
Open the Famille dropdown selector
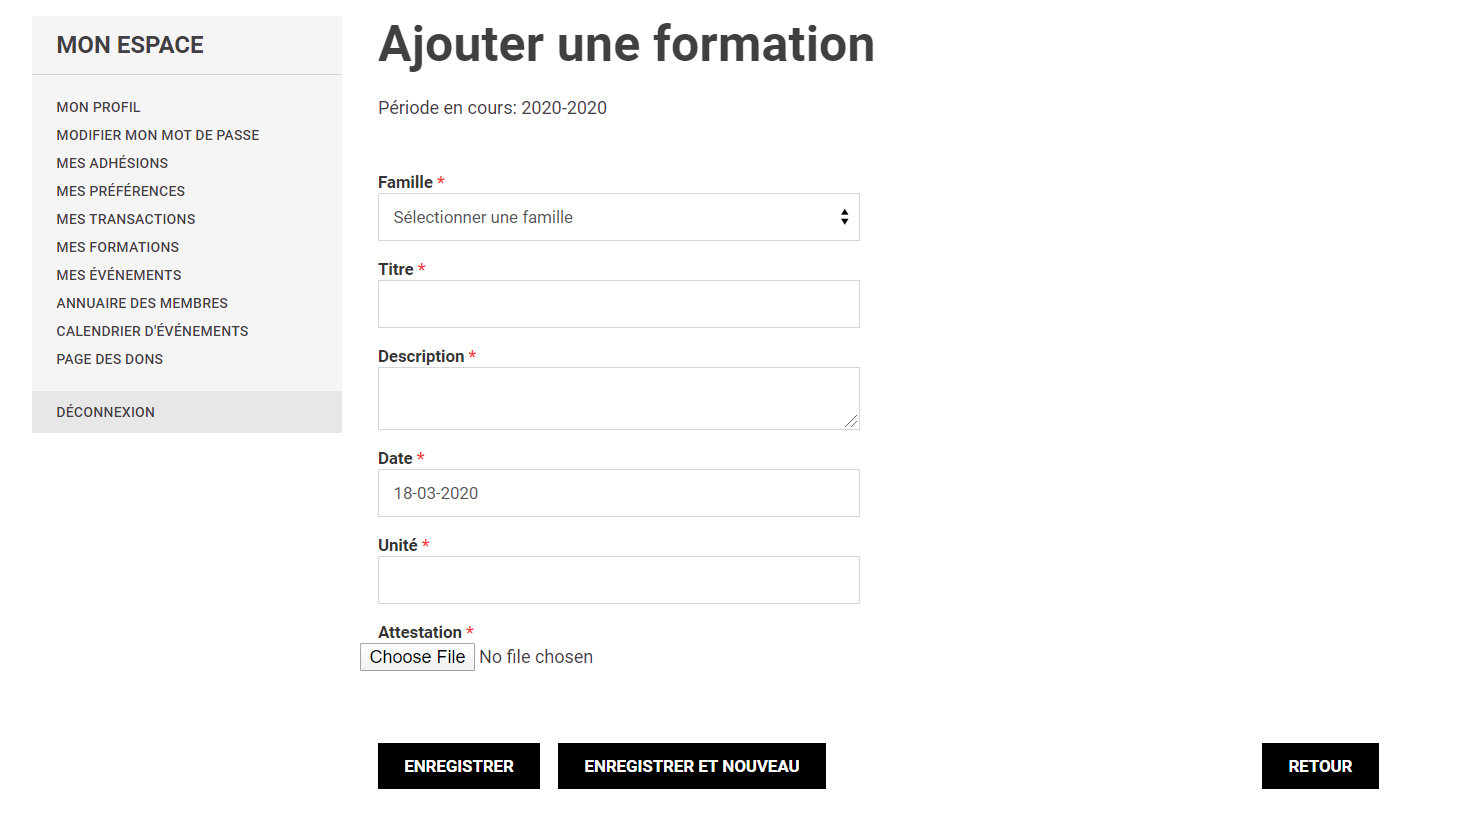[x=618, y=217]
